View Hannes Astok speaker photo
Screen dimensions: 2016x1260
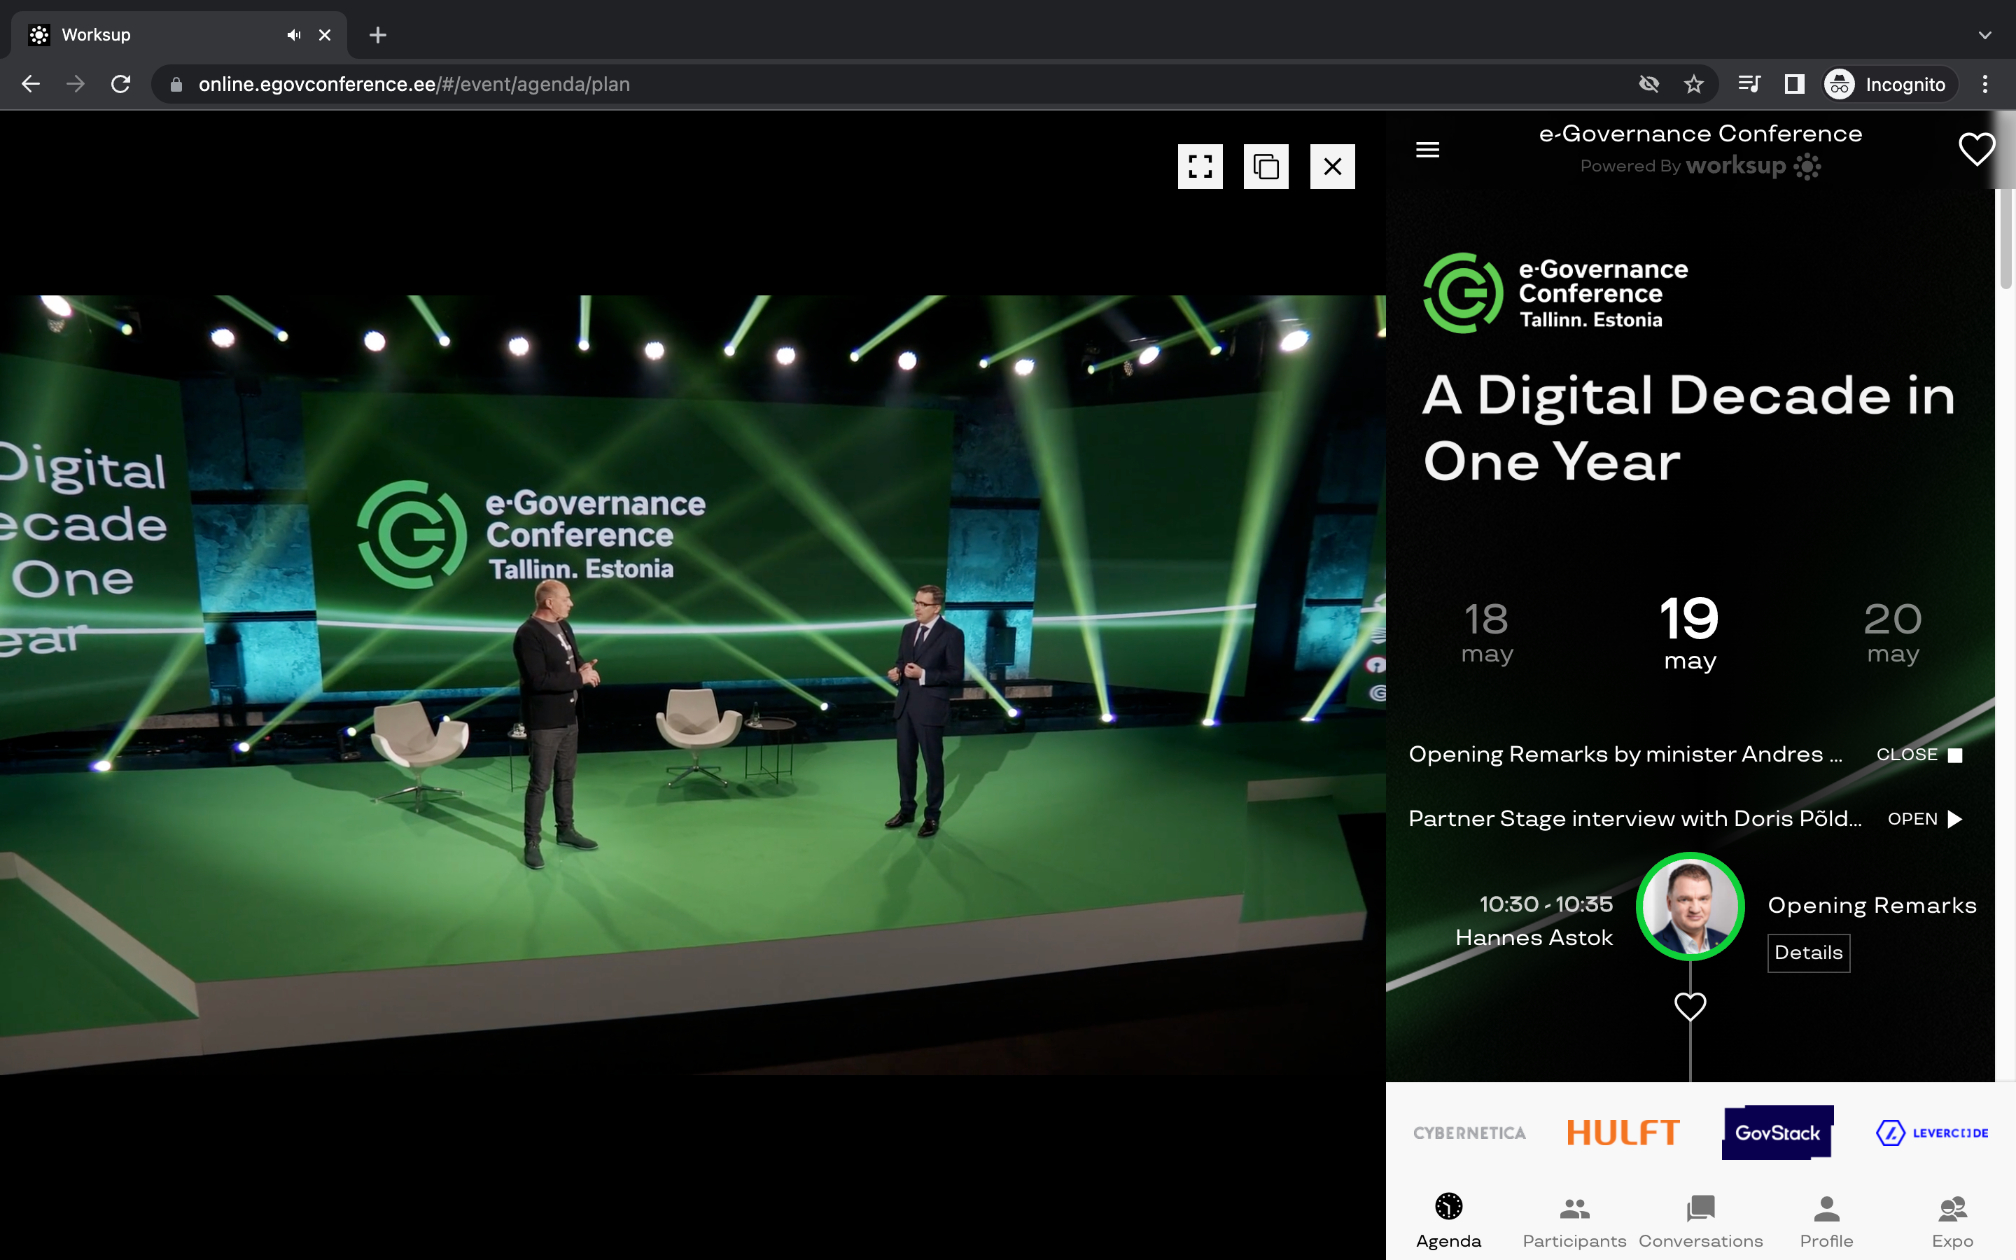1690,907
